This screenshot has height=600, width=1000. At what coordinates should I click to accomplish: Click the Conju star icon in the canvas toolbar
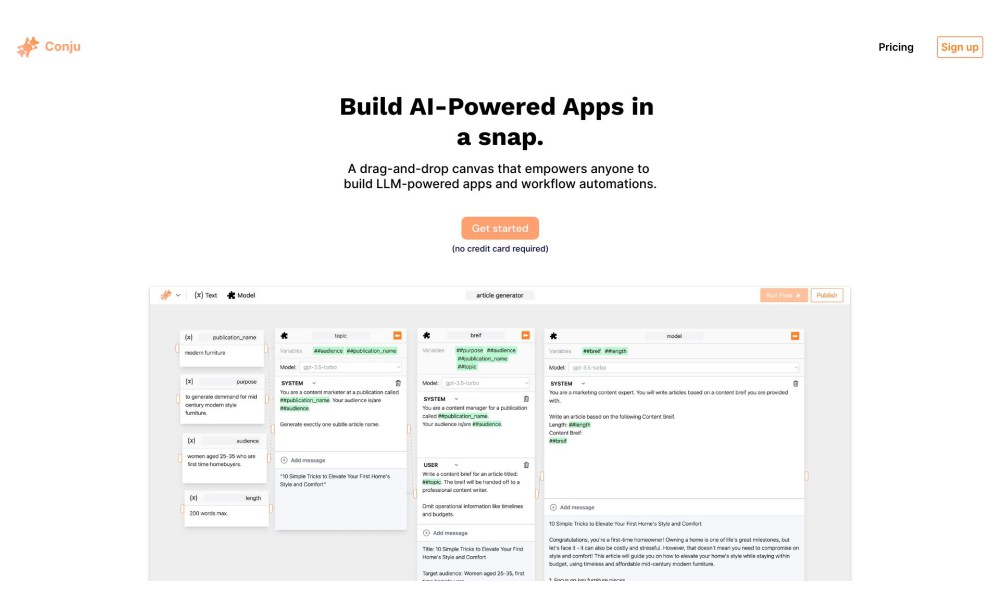click(166, 295)
